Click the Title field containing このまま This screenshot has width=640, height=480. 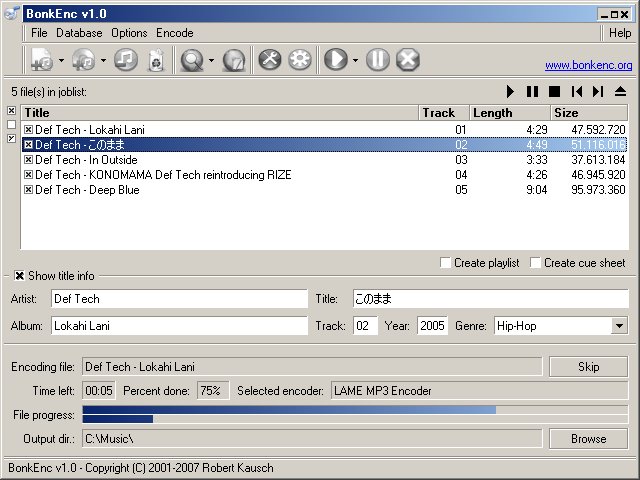490,299
